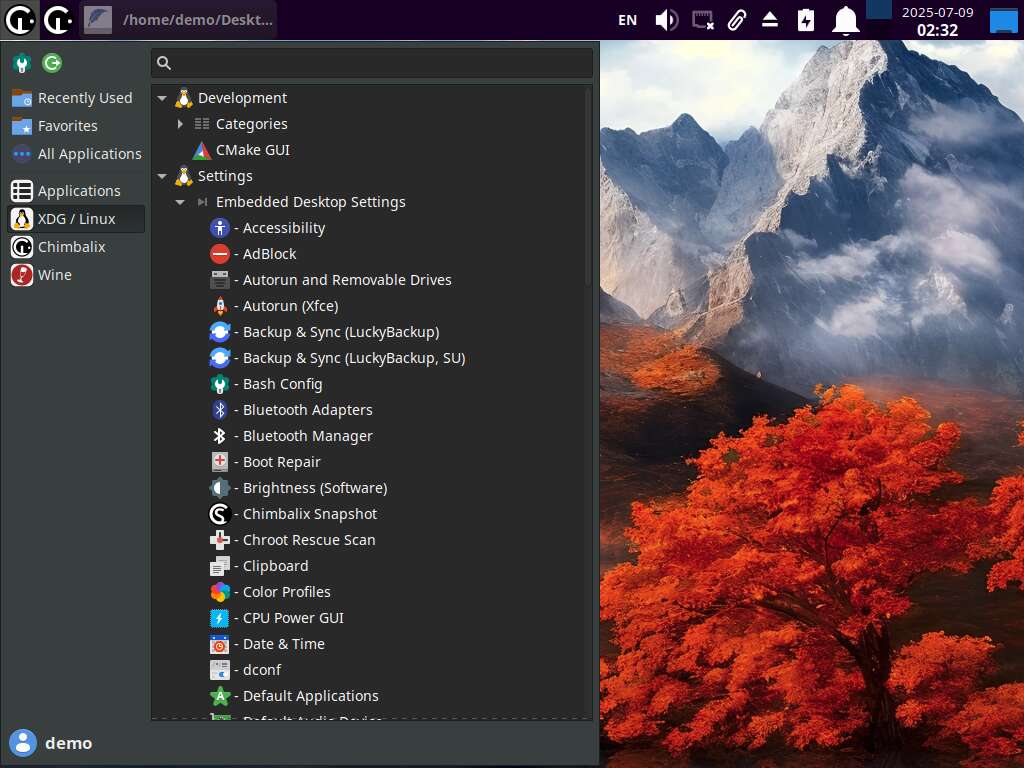
Task: Select the Wine category
Action: 54,275
